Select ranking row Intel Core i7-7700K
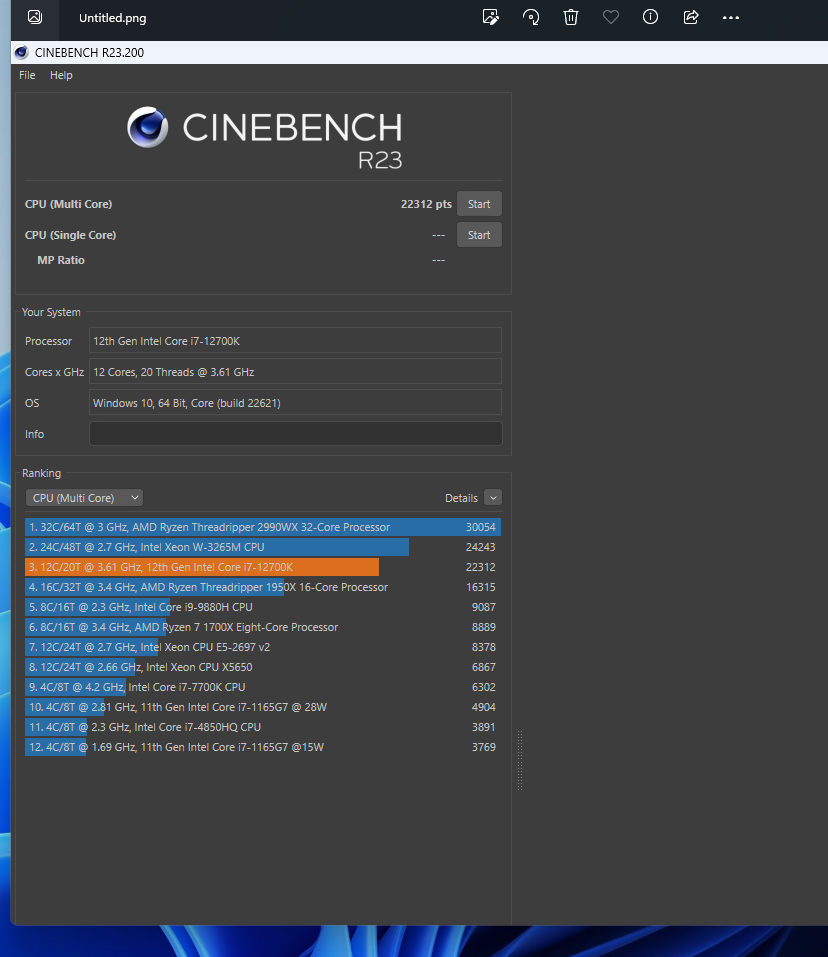This screenshot has width=828, height=957. tap(263, 687)
